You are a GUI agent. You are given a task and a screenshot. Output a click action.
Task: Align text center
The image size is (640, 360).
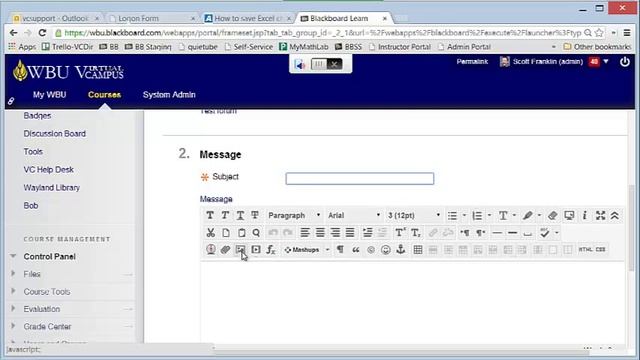pyautogui.click(x=320, y=233)
